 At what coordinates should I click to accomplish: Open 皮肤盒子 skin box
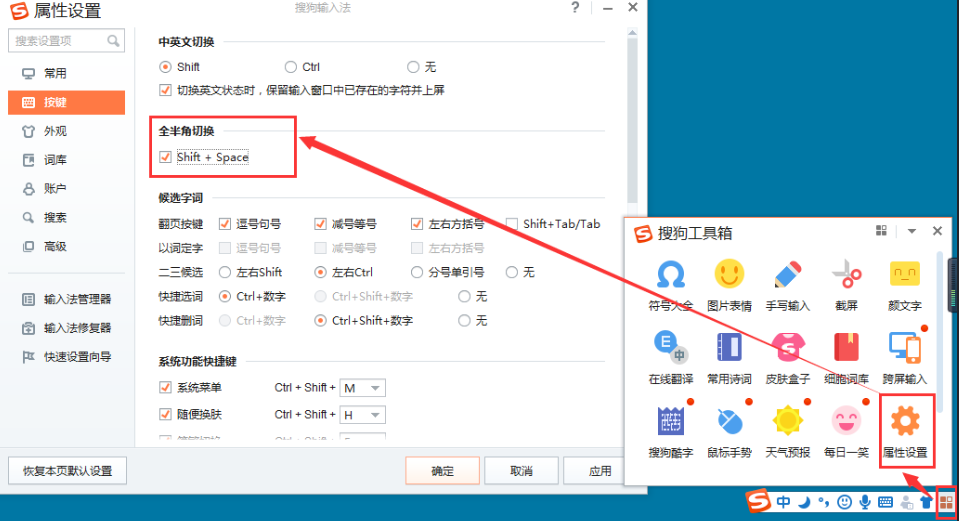[788, 358]
